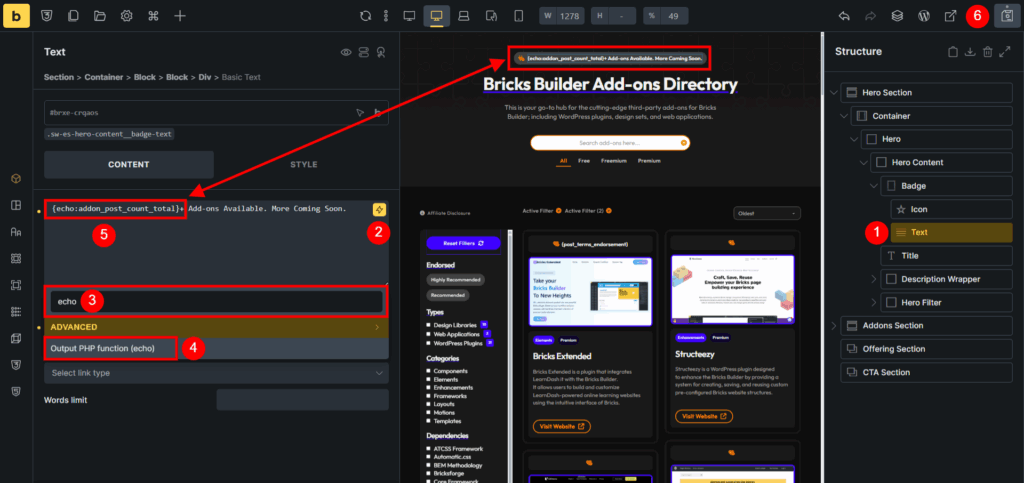The width and height of the screenshot is (1024, 483).
Task: Select the Freemium filter tab
Action: click(x=614, y=161)
